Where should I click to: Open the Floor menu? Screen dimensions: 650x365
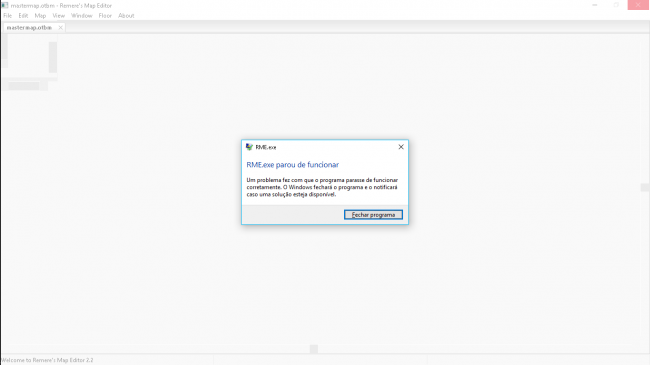(105, 16)
